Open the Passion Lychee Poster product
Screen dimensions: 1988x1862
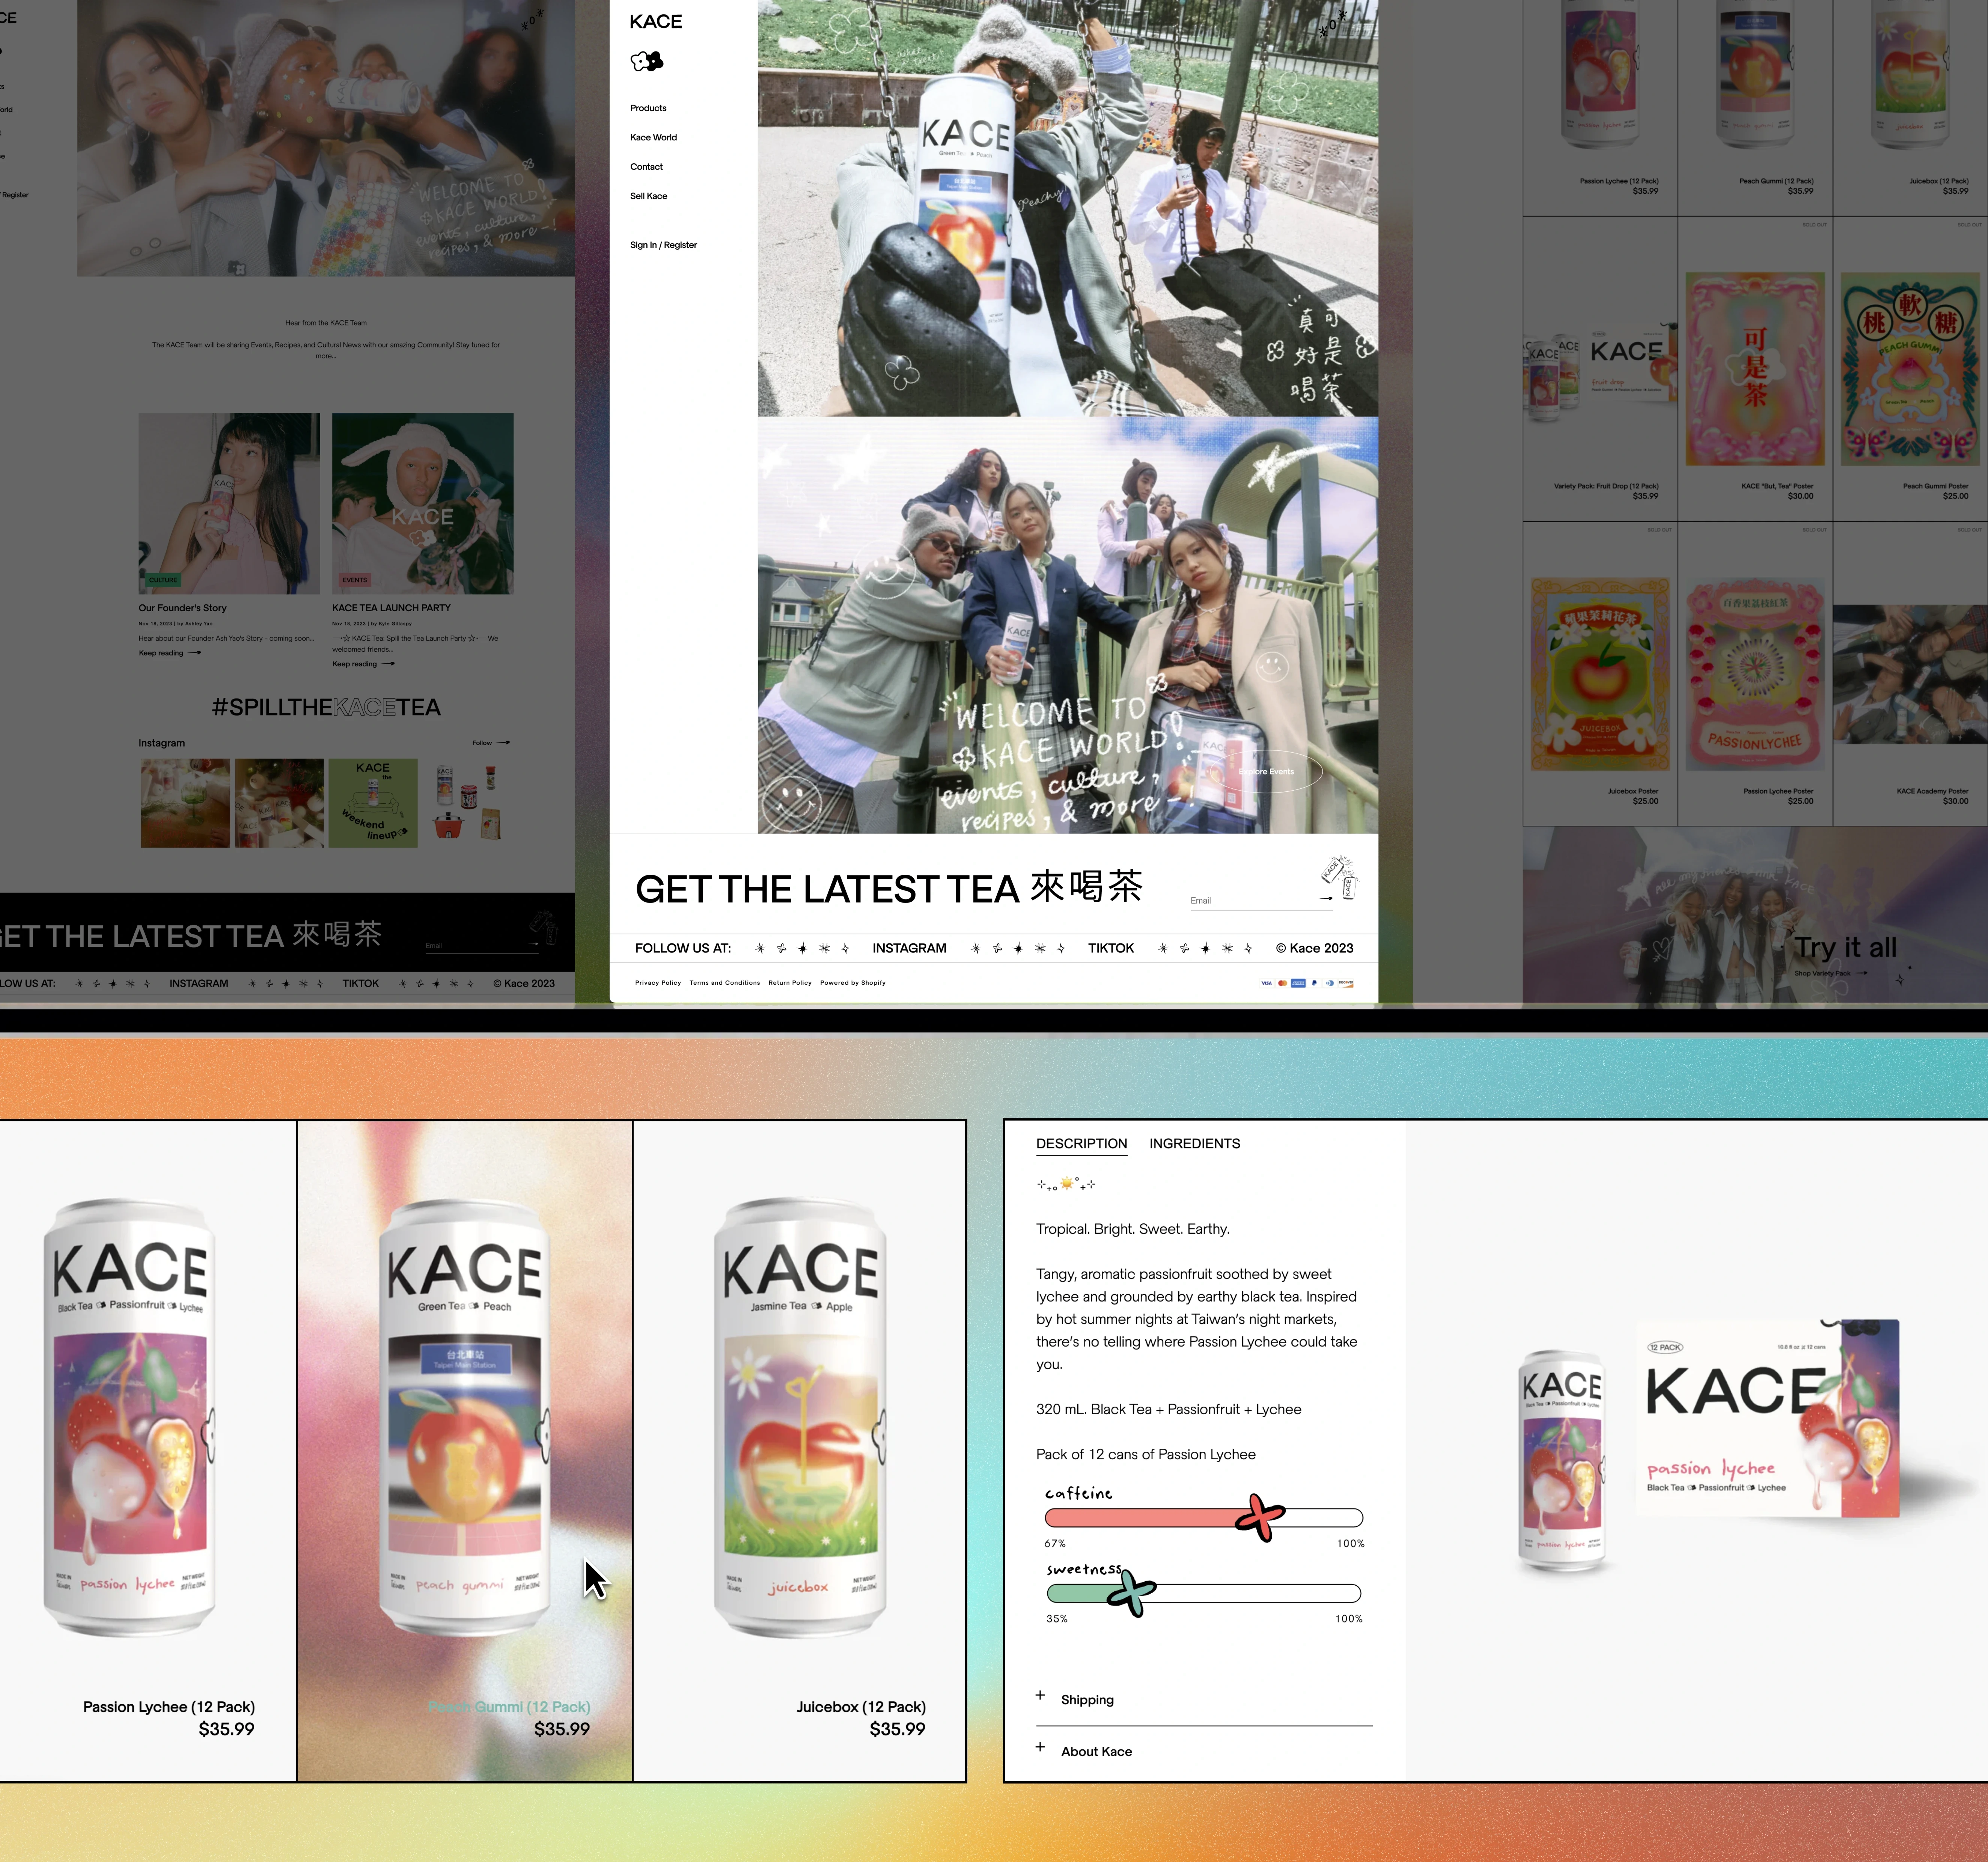click(x=1755, y=674)
